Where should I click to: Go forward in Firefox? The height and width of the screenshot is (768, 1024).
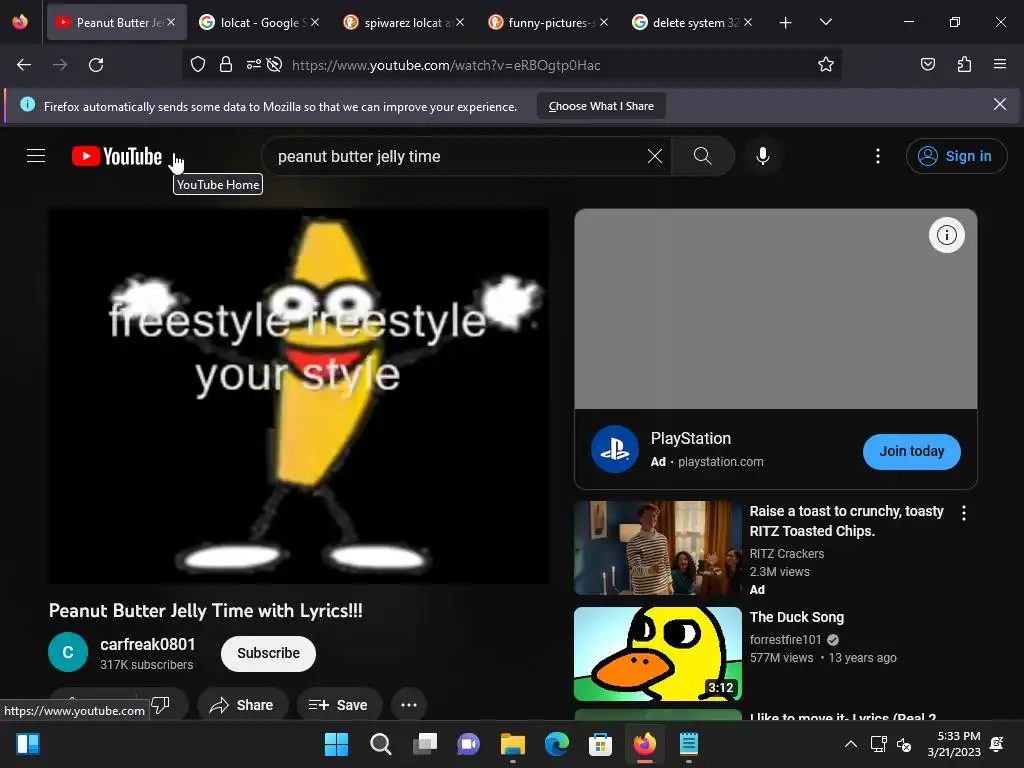point(60,65)
